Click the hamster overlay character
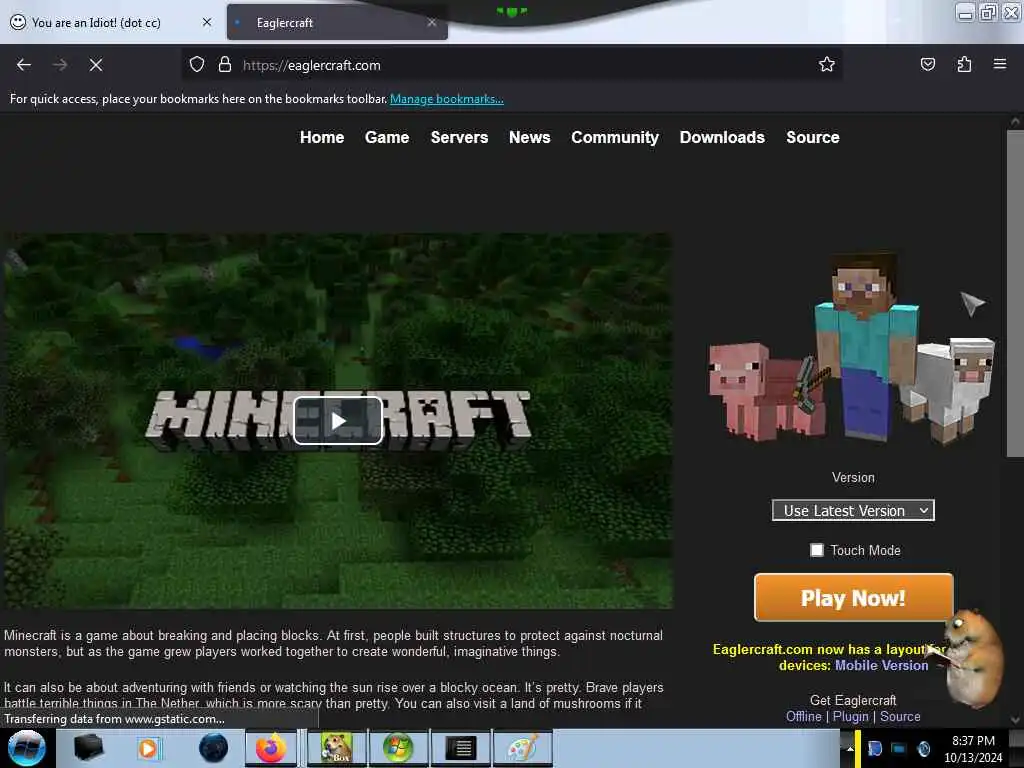The height and width of the screenshot is (768, 1024). [x=973, y=658]
